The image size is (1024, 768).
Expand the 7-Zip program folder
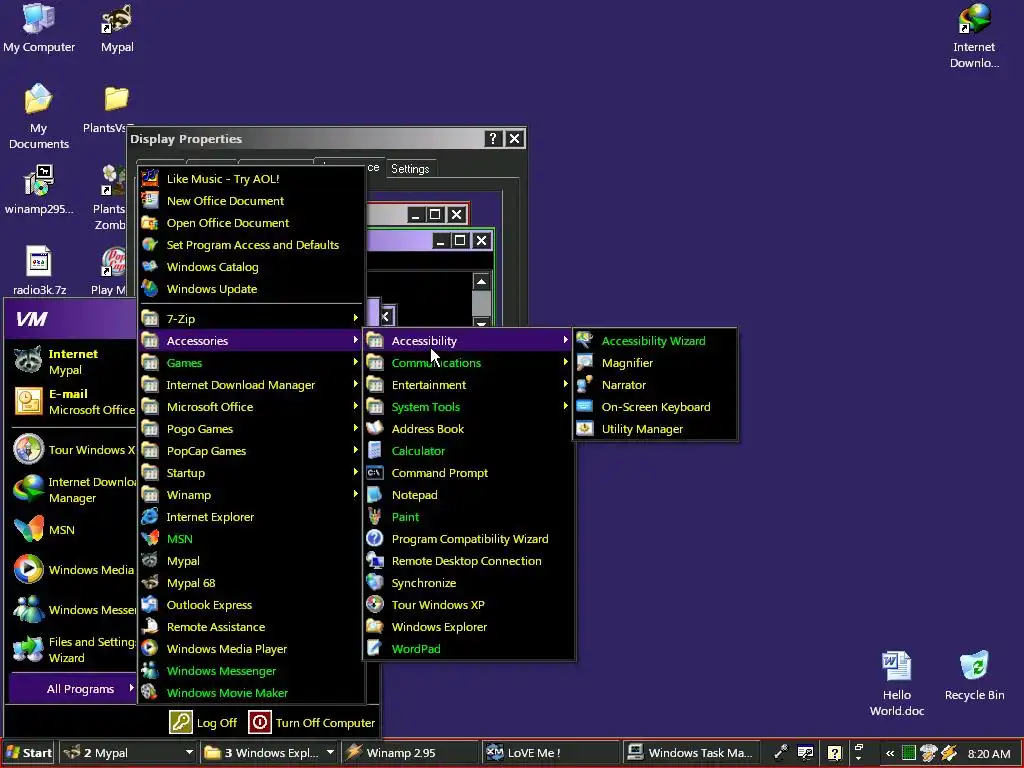(x=251, y=319)
